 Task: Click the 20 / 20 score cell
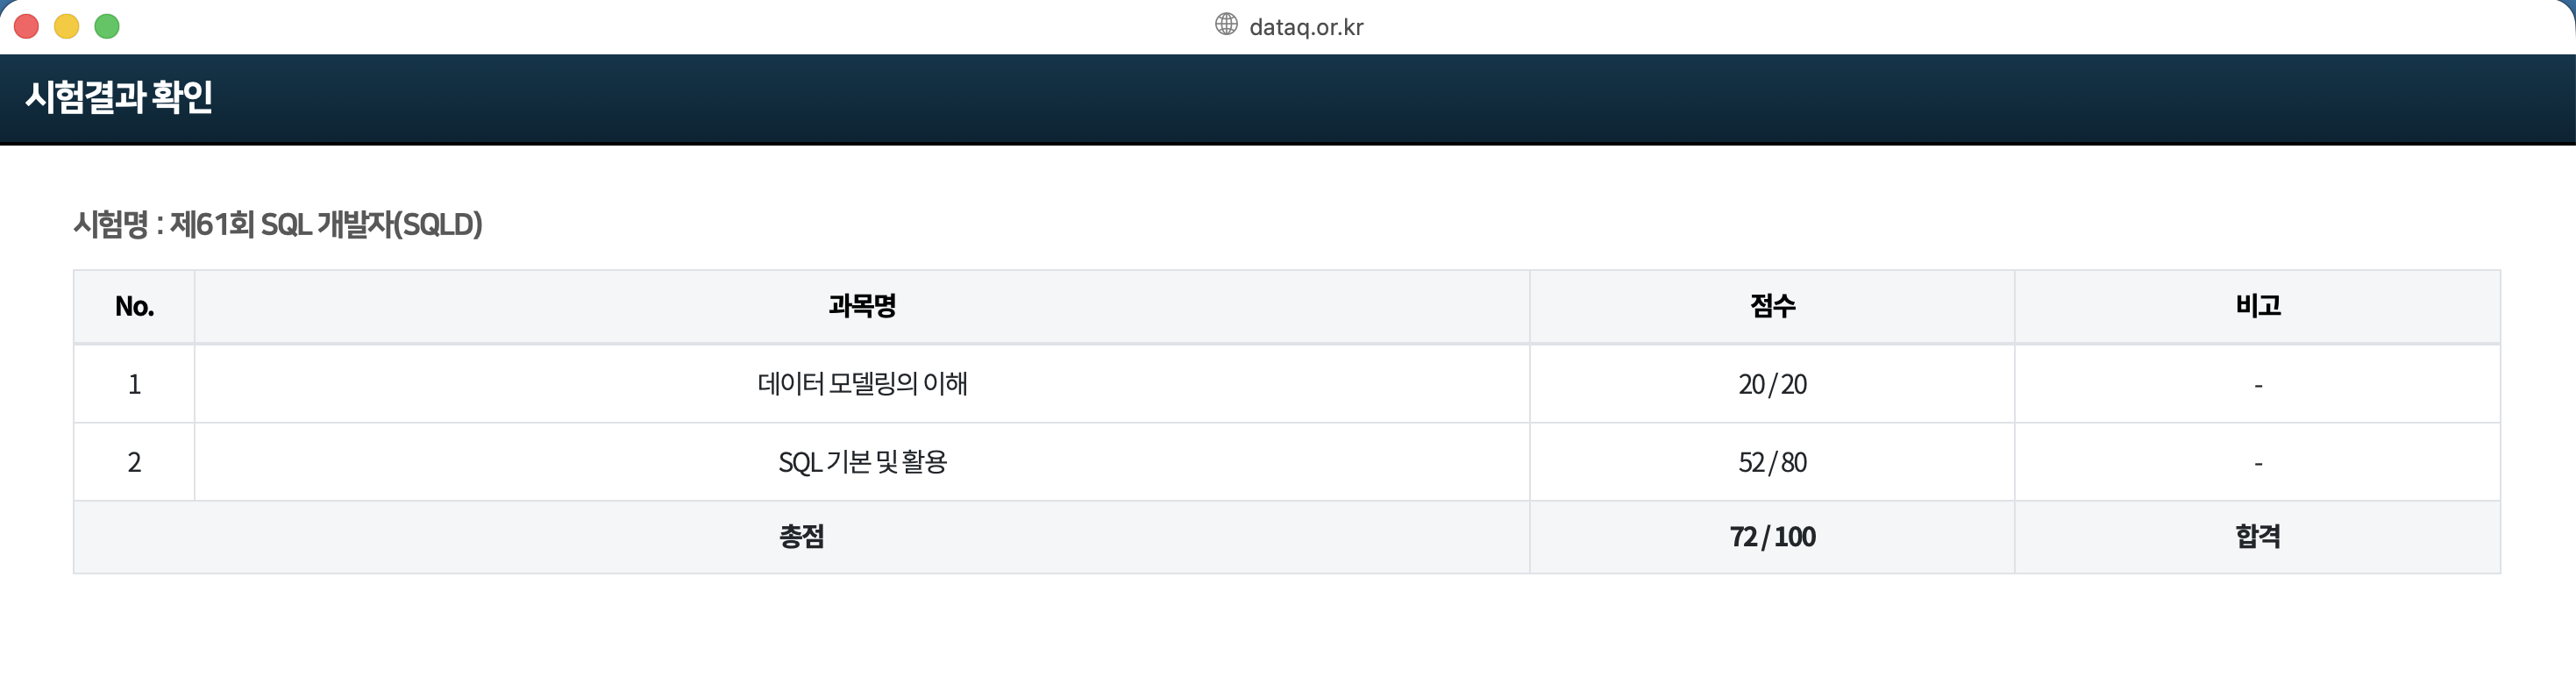1772,384
